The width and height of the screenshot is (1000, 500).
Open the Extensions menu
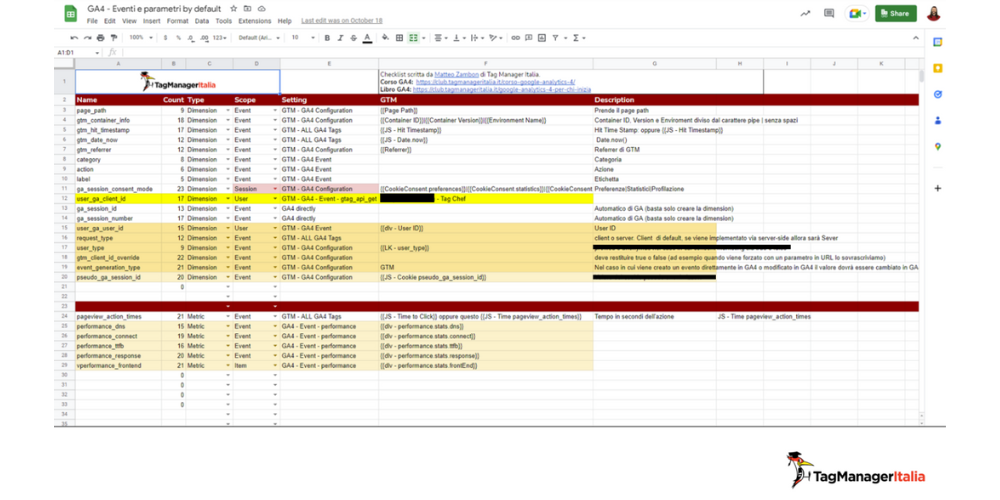[x=254, y=21]
